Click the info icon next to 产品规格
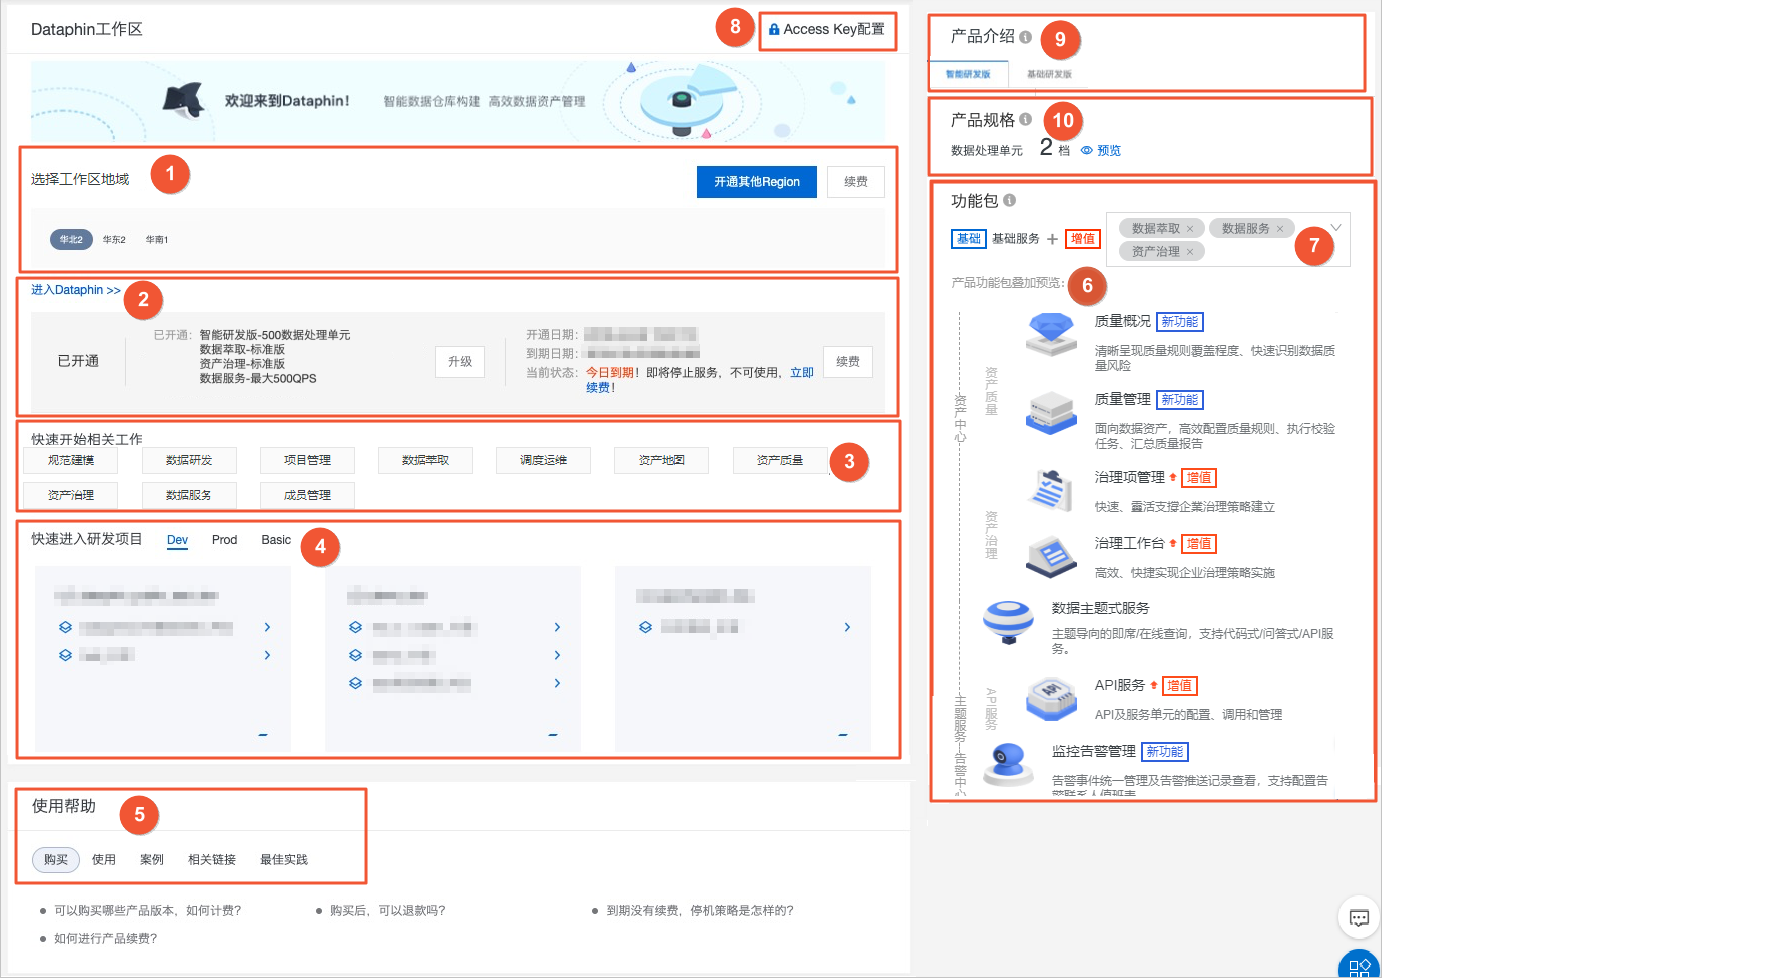Image resolution: width=1786 pixels, height=979 pixels. point(1025,120)
